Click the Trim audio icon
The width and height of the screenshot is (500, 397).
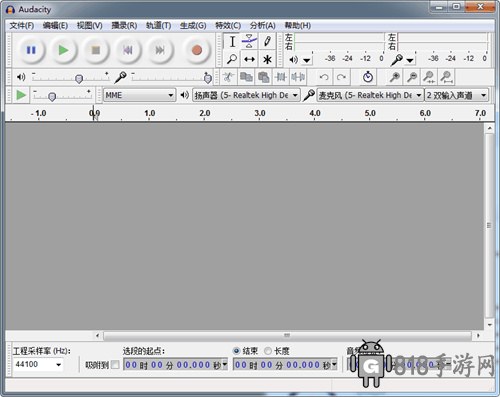pos(281,77)
